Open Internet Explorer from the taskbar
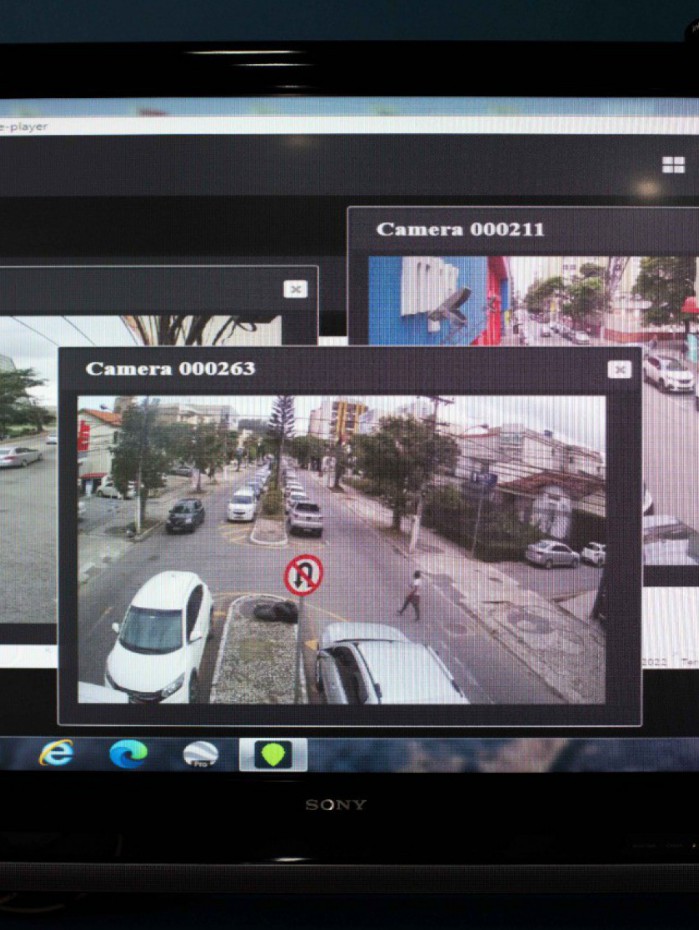 click(x=56, y=753)
